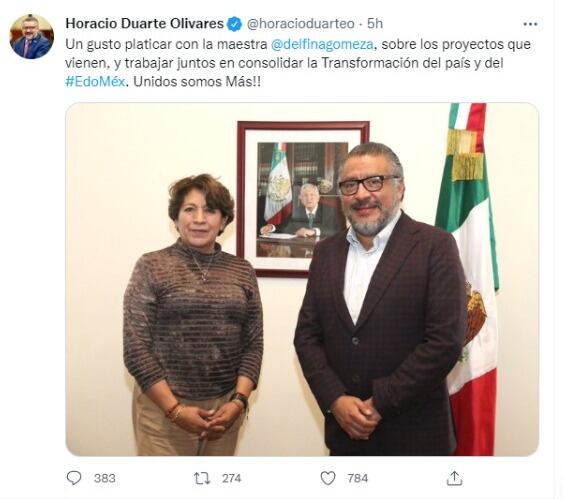
Task: Open the #EdoMéx hashtag
Action: (x=95, y=81)
